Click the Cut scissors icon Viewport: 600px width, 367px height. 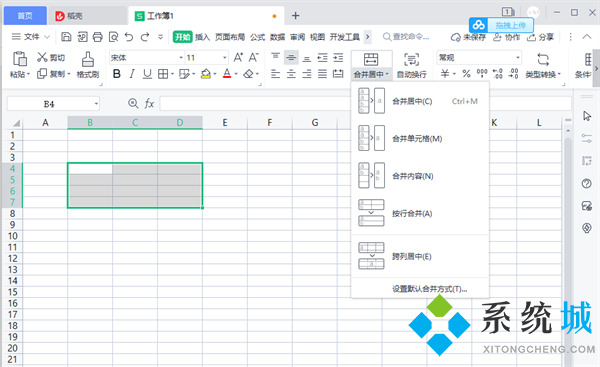point(42,57)
